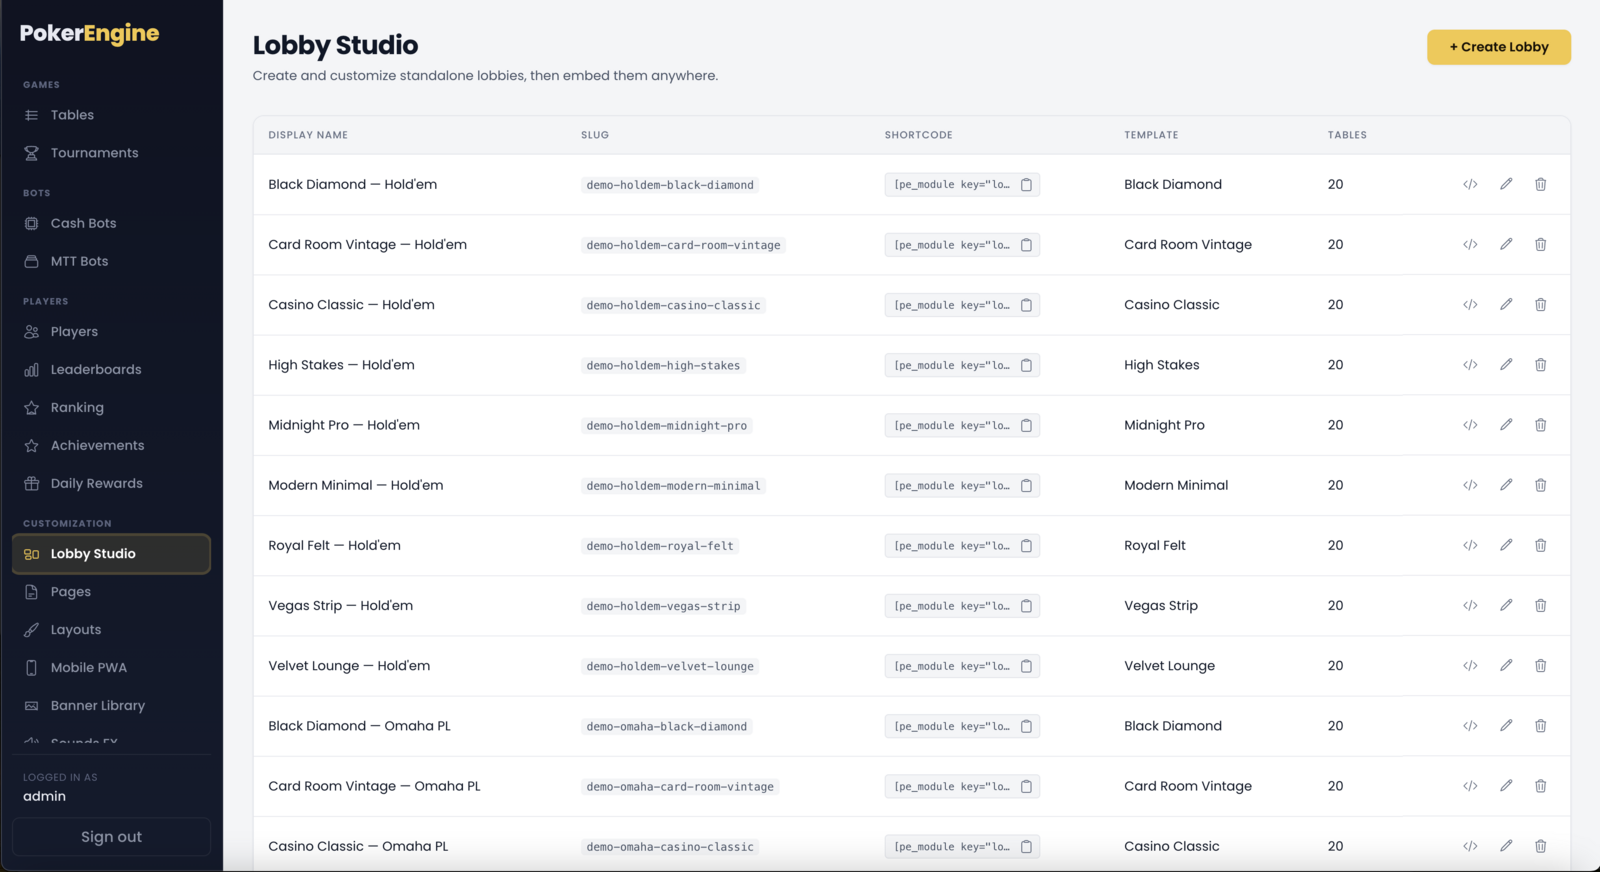Edit Black Diamond Omaha PL lobby
This screenshot has height=872, width=1600.
coord(1506,726)
